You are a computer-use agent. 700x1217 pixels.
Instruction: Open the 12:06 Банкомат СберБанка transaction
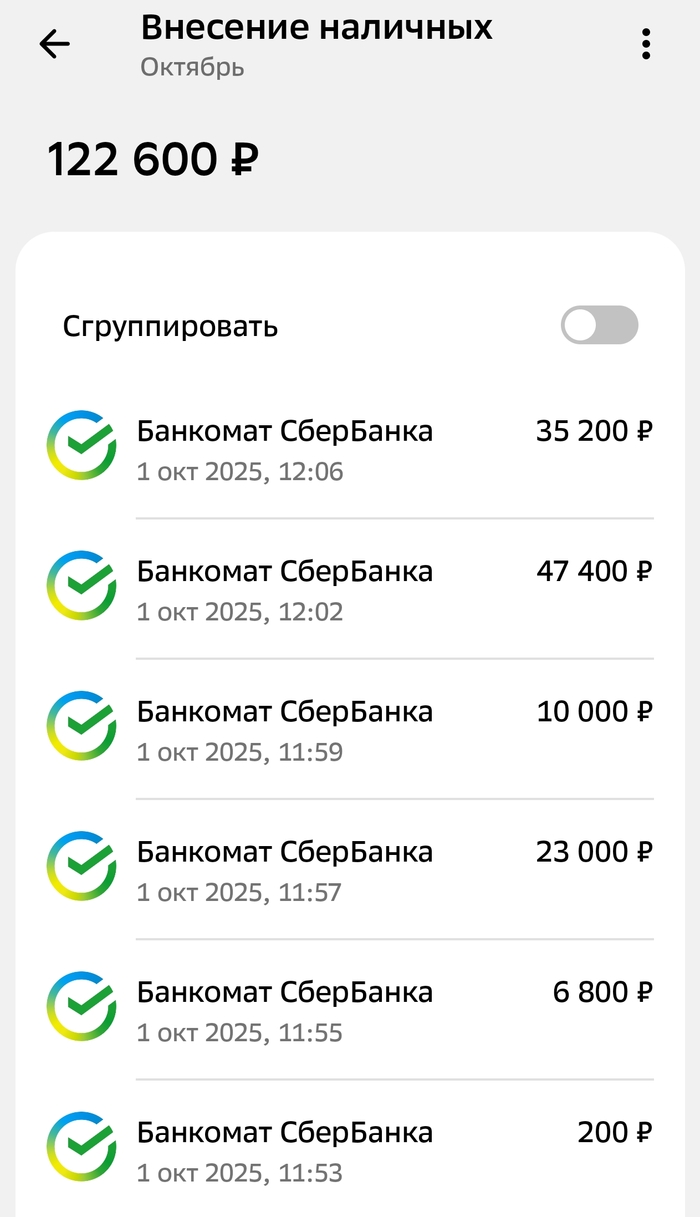[x=285, y=449]
